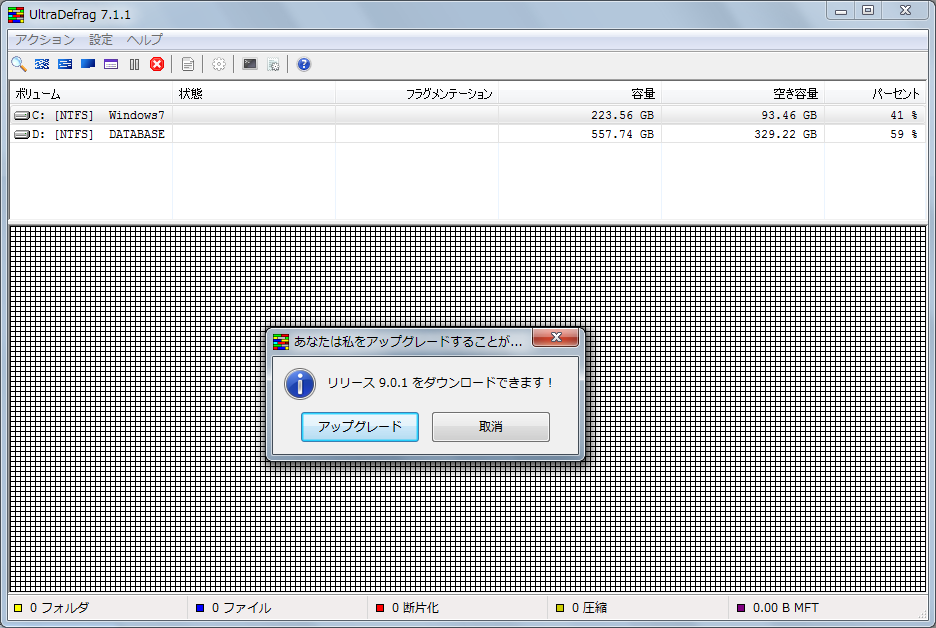
Task: Click the blue Help question mark icon
Action: coord(304,64)
